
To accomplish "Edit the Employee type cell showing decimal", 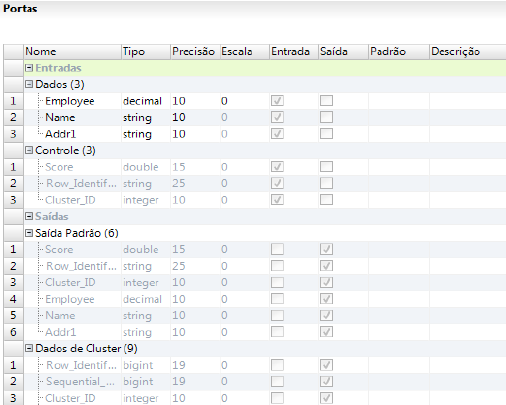I will pyautogui.click(x=146, y=101).
